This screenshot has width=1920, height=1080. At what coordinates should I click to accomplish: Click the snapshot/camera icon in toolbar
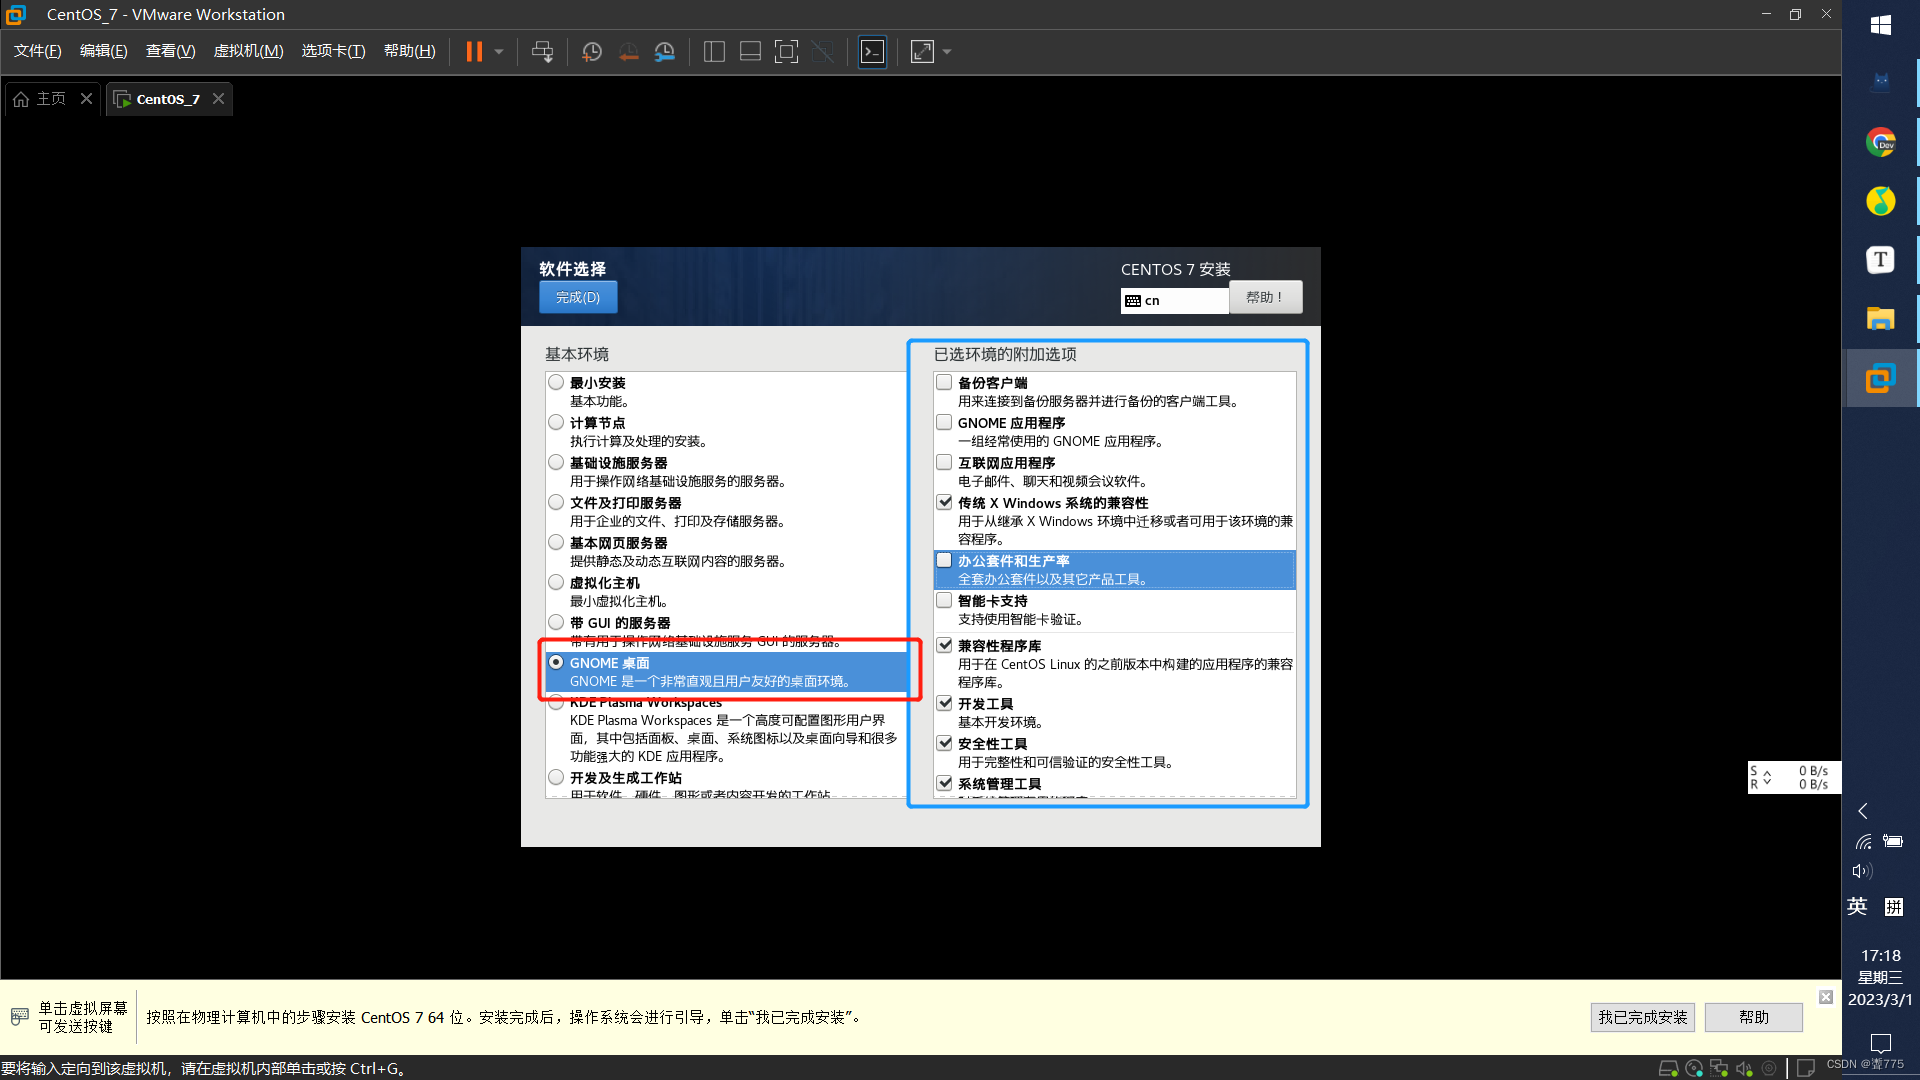(591, 51)
